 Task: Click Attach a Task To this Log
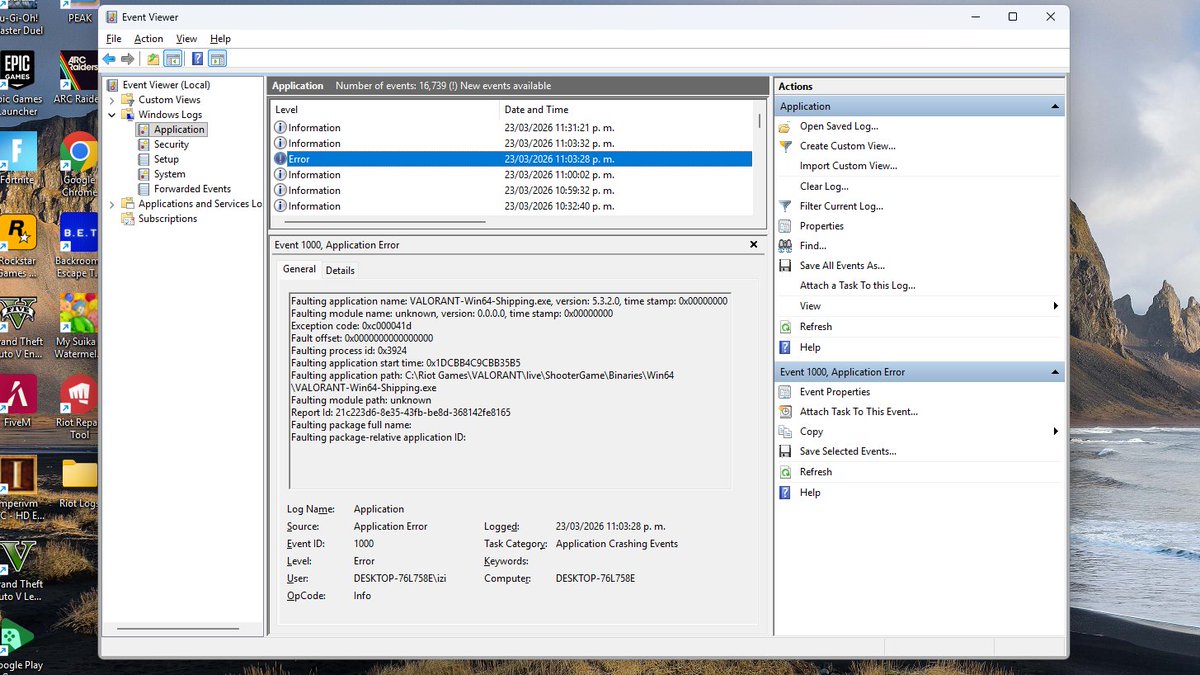point(857,285)
